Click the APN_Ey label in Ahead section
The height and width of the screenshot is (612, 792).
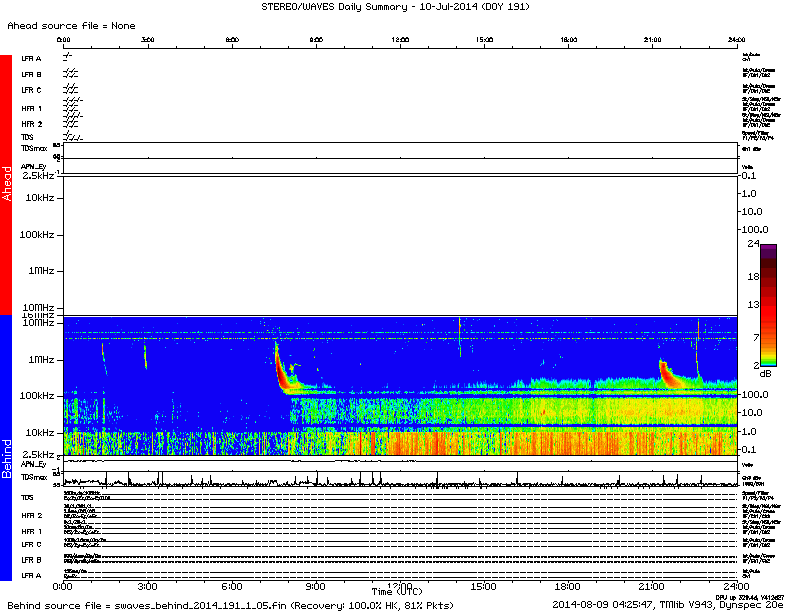pyautogui.click(x=33, y=167)
